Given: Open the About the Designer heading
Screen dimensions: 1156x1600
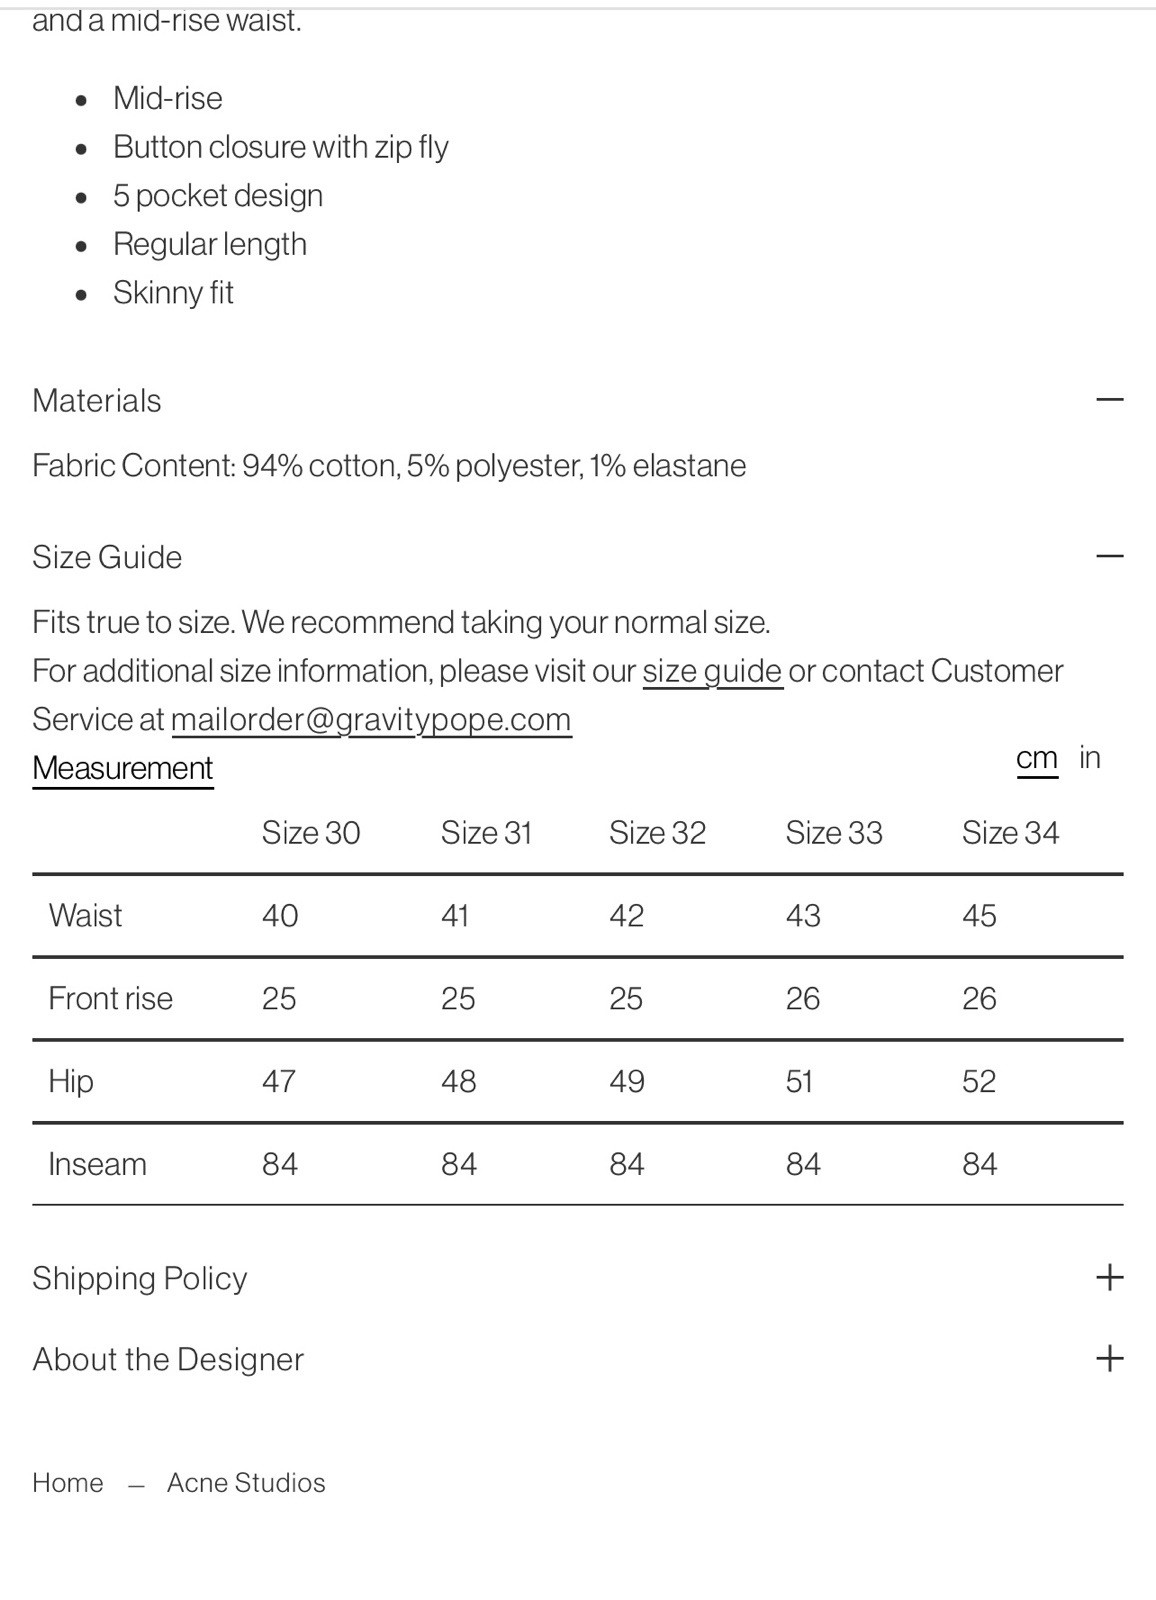Looking at the screenshot, I should pos(167,1359).
